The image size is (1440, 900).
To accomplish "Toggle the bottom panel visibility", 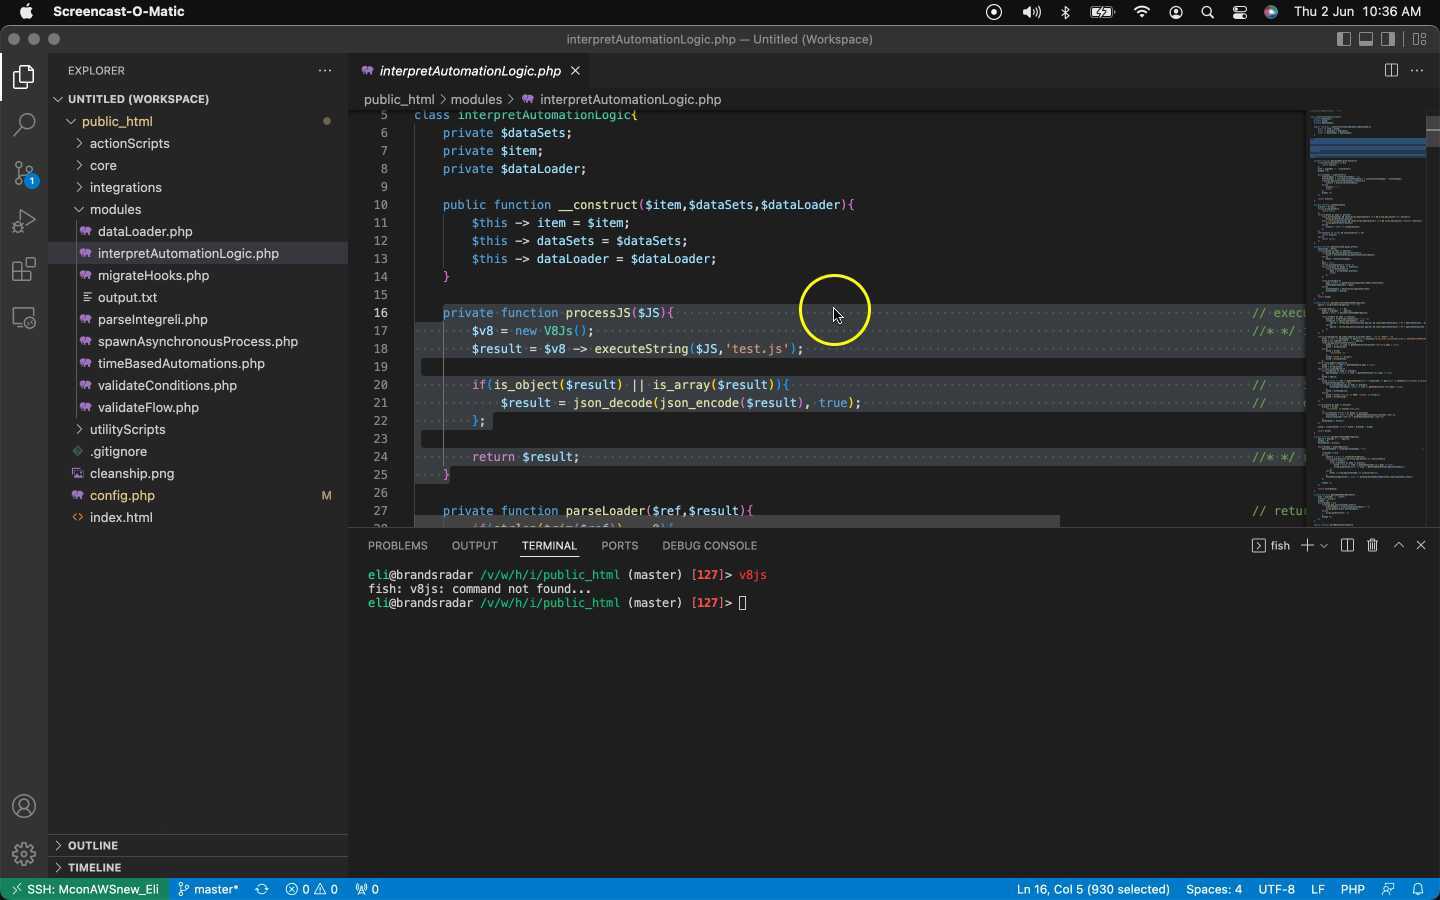I will [x=1365, y=40].
